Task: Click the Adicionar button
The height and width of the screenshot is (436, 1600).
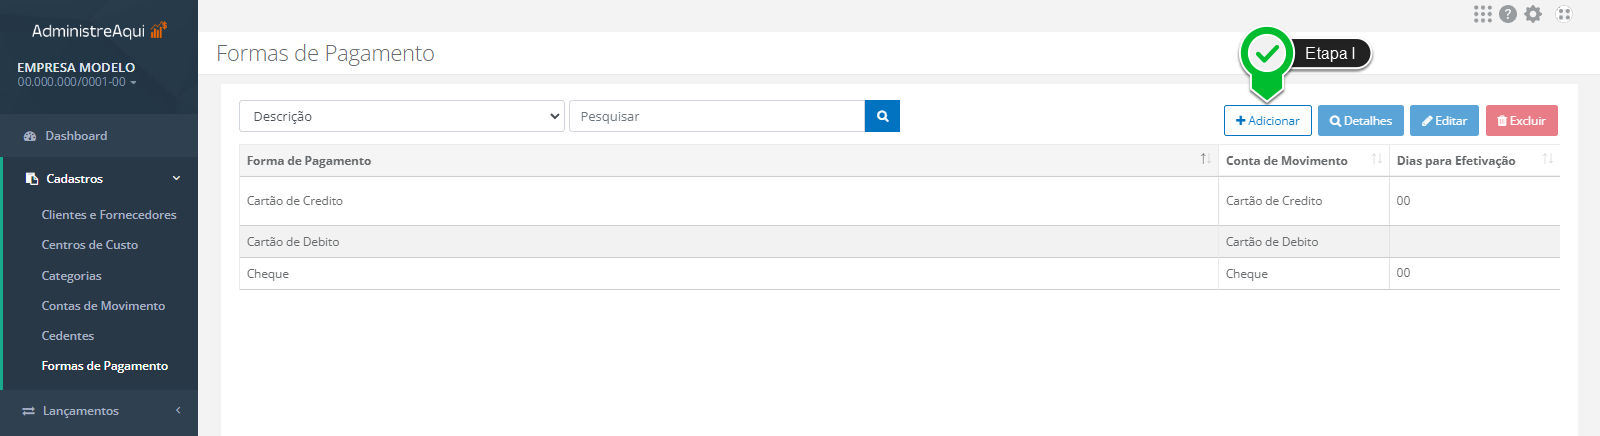Action: (1268, 121)
